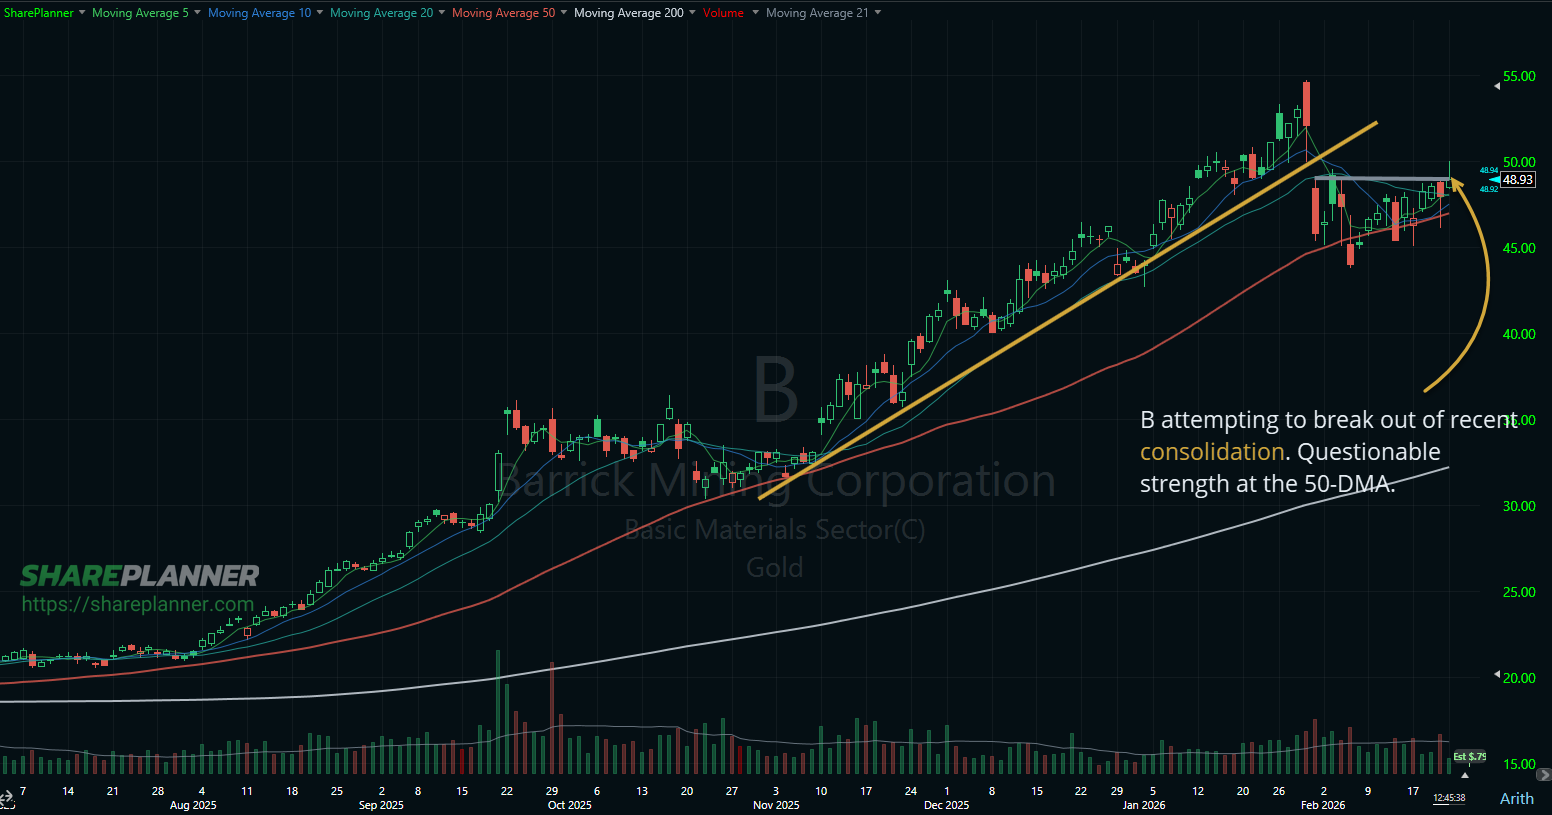Viewport: 1552px width, 815px height.
Task: Open the https://shareplanner.com link
Action: (138, 604)
